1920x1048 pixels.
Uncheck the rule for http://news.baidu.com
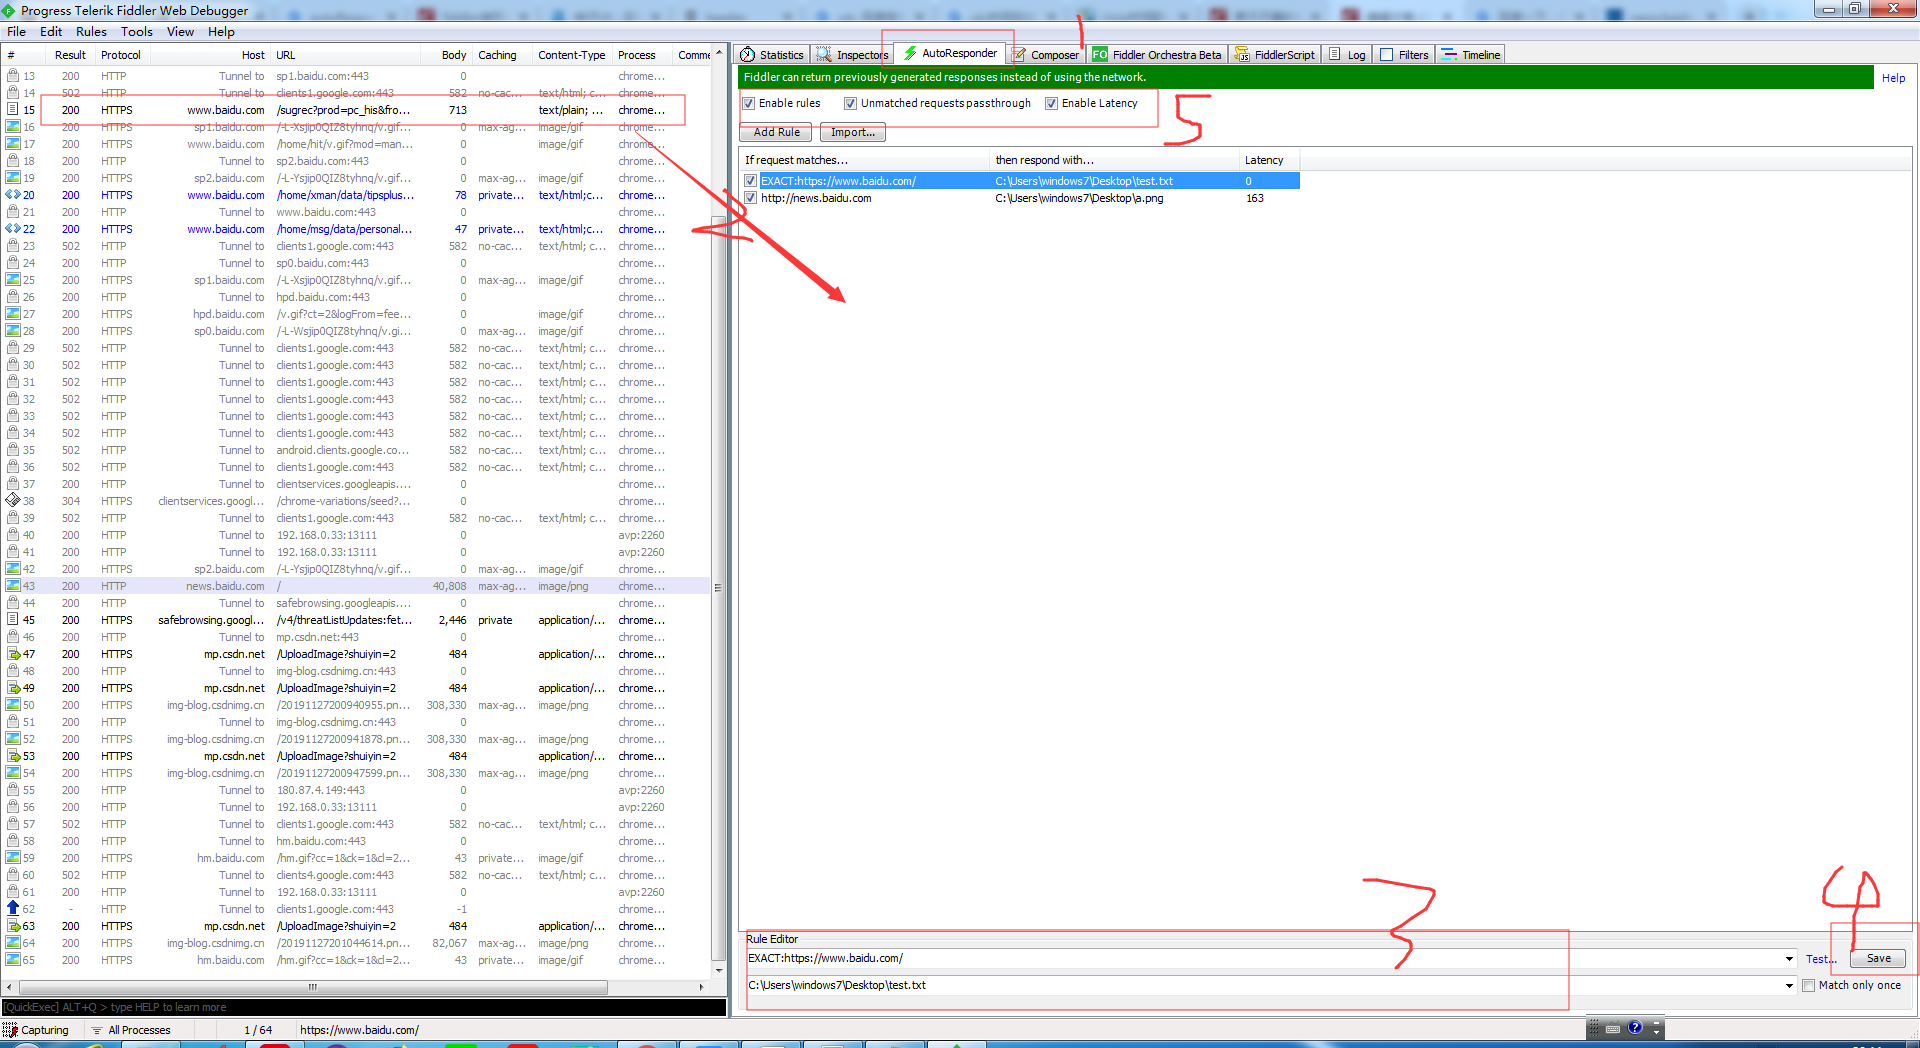pos(750,198)
